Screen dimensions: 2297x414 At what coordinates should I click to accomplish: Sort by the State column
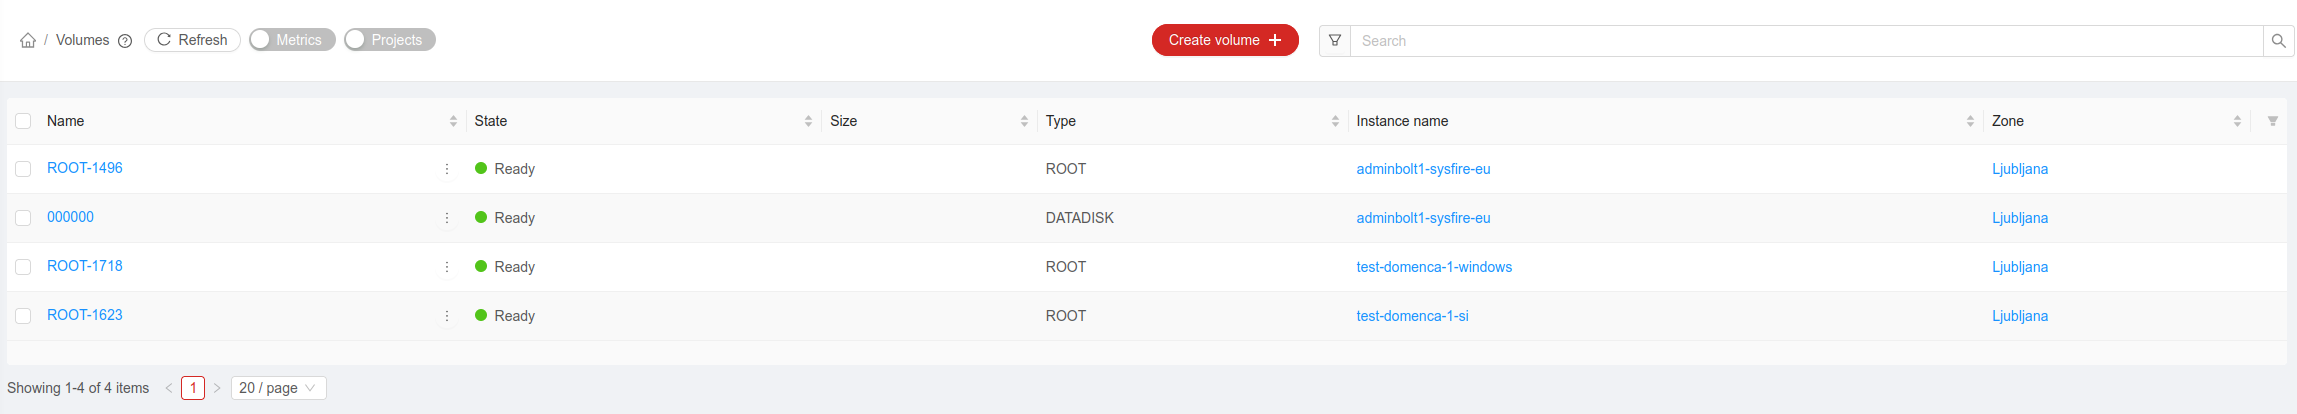808,121
